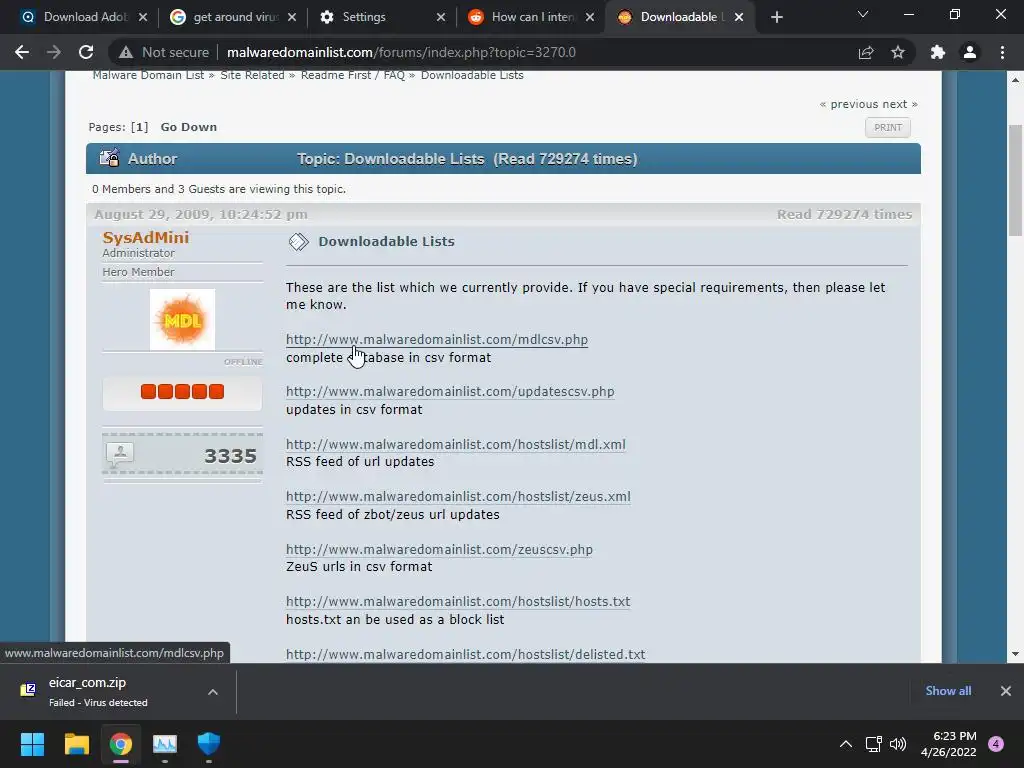Open the notification center badge

(996, 744)
